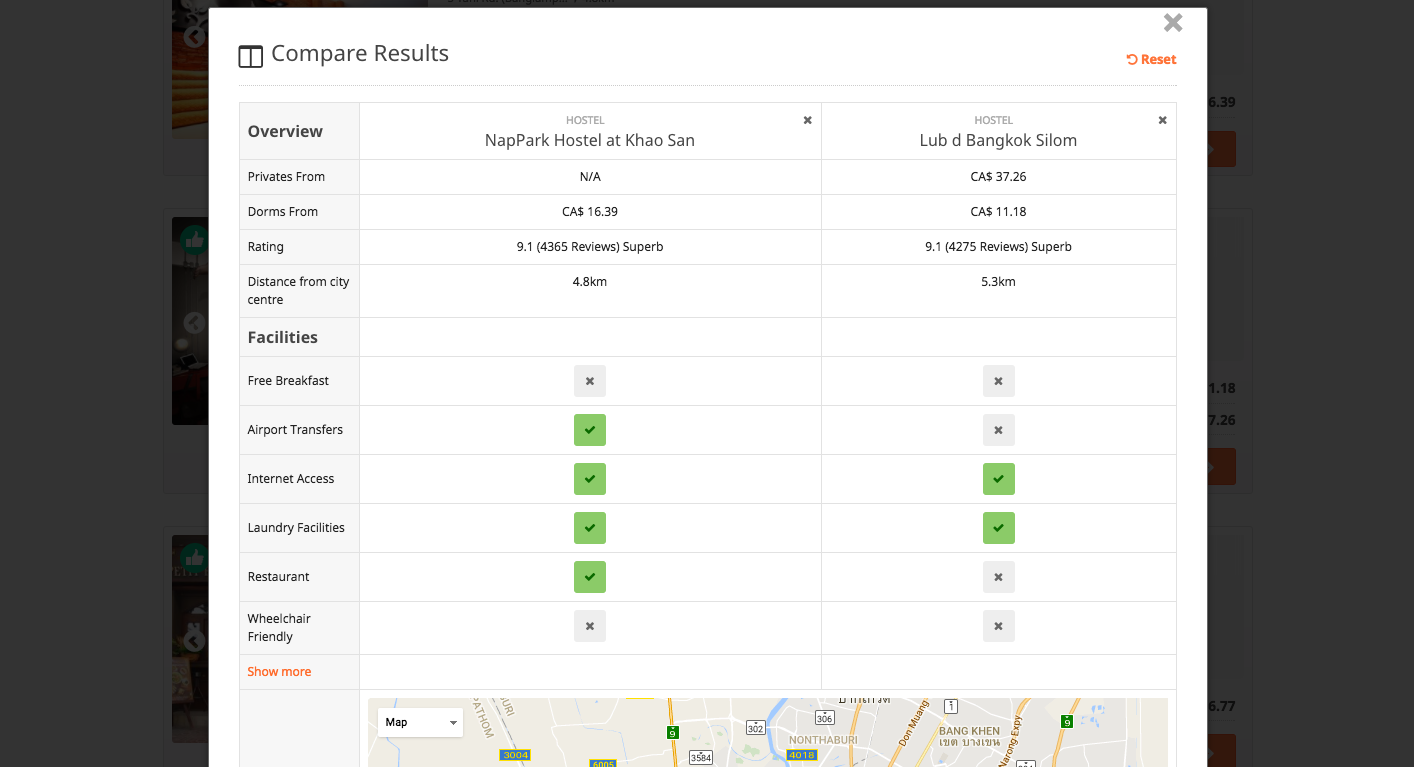Click the Airport Transfers row label

[x=295, y=430]
